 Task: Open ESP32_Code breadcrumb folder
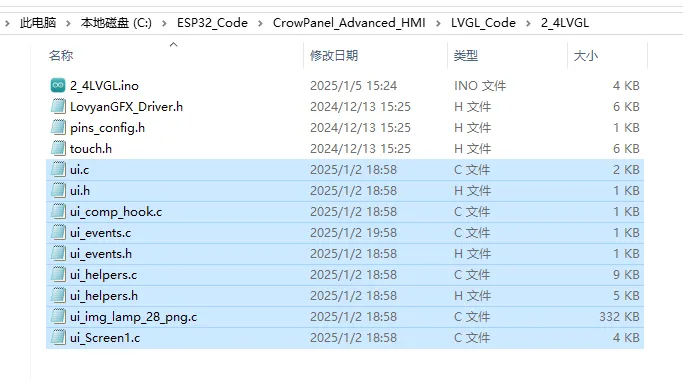(212, 23)
